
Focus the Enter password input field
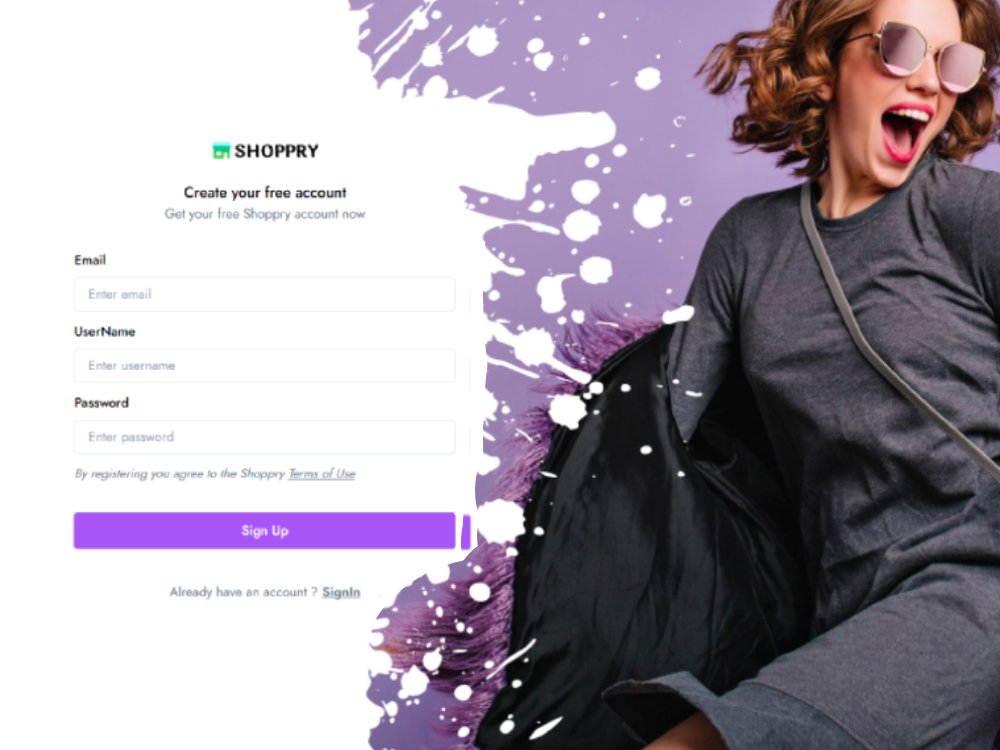point(265,437)
